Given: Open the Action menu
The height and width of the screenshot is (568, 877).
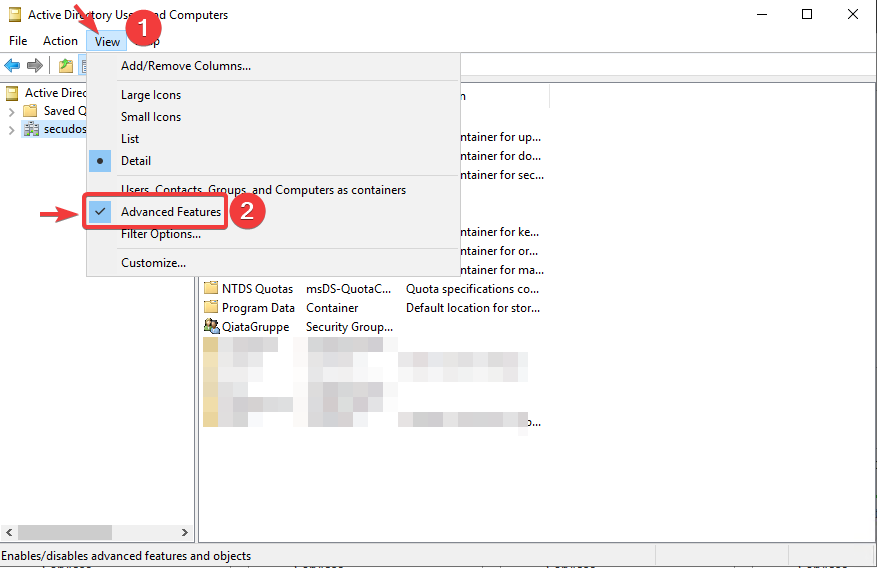Looking at the screenshot, I should [60, 41].
